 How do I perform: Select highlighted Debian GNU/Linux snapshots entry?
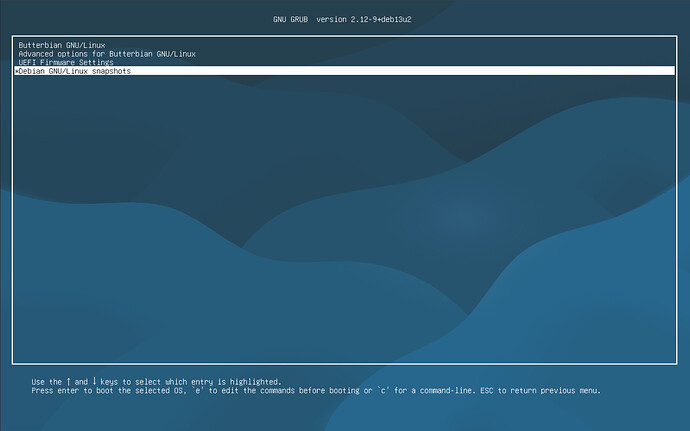coord(345,71)
